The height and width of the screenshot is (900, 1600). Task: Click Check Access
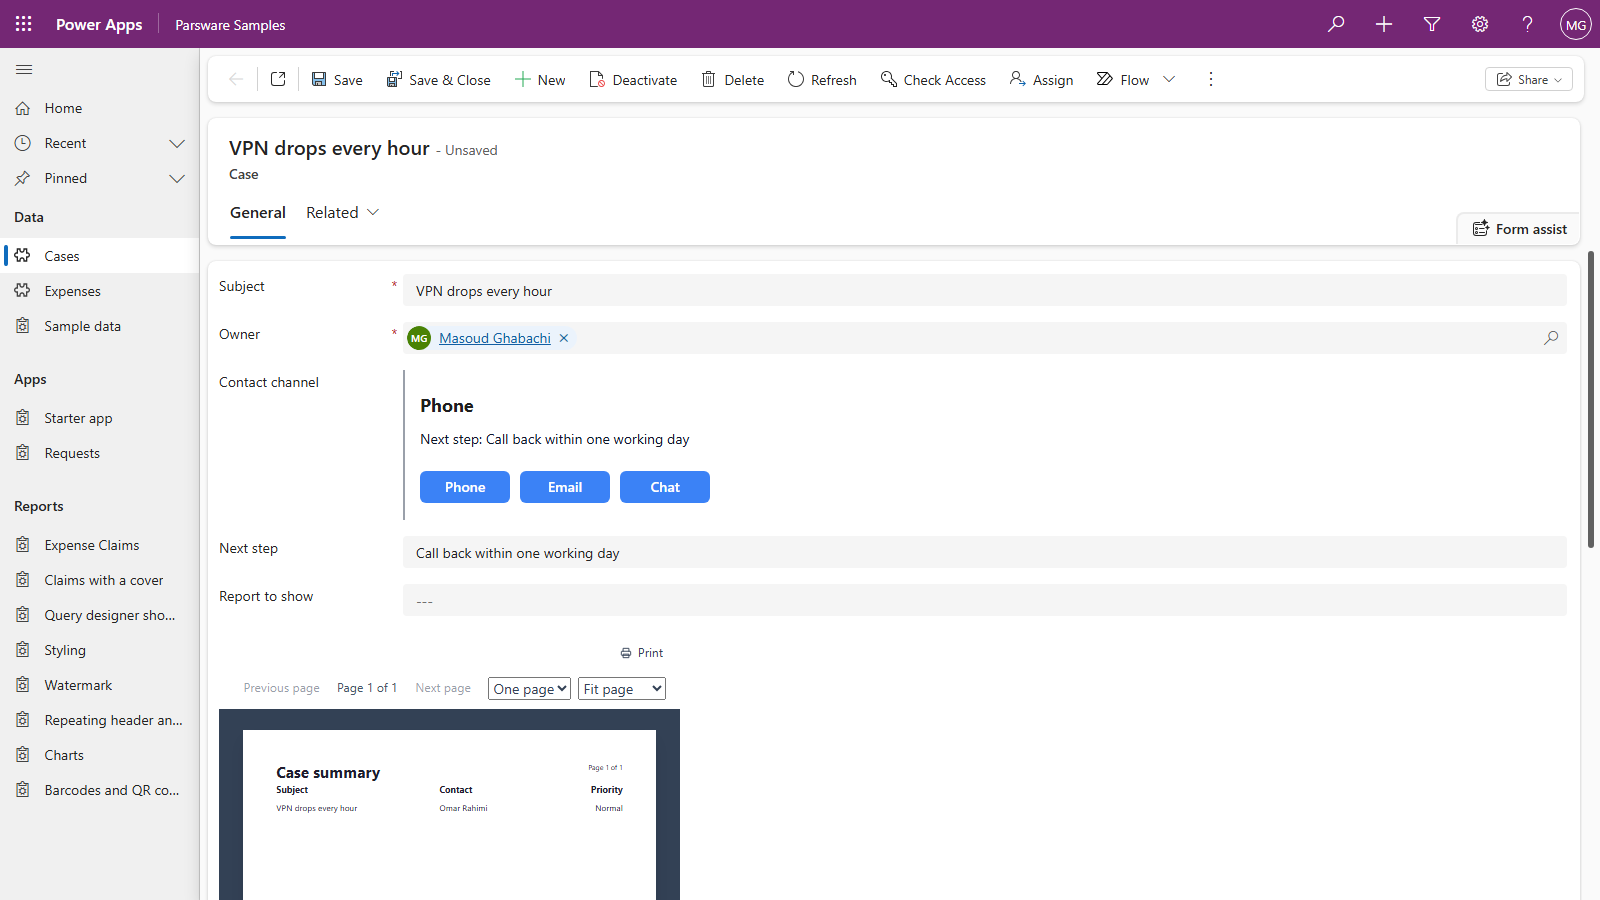(x=933, y=80)
